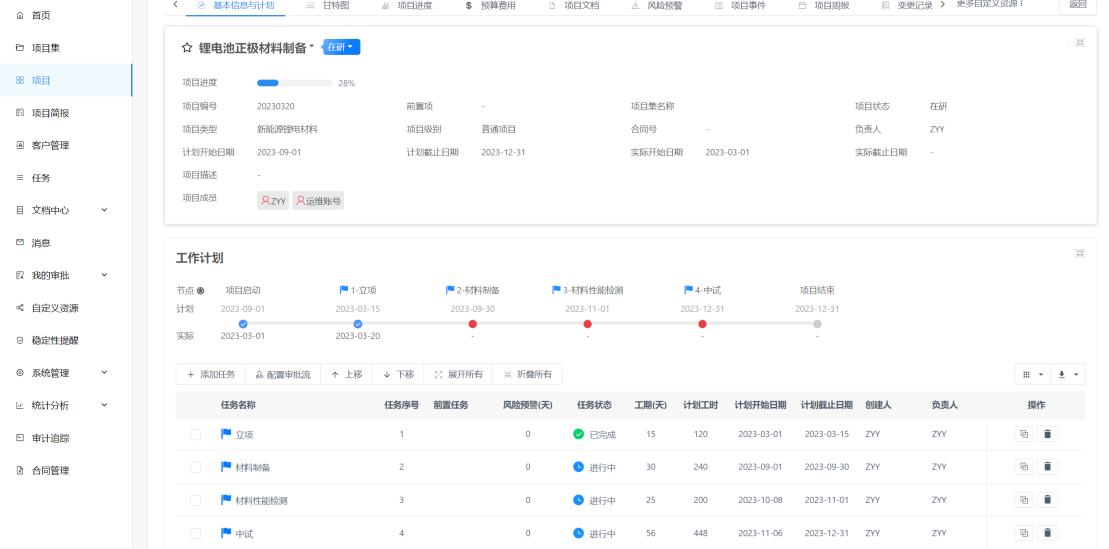
Task: Click the star icon beside 锂电池正极材料制备
Action: click(x=187, y=47)
